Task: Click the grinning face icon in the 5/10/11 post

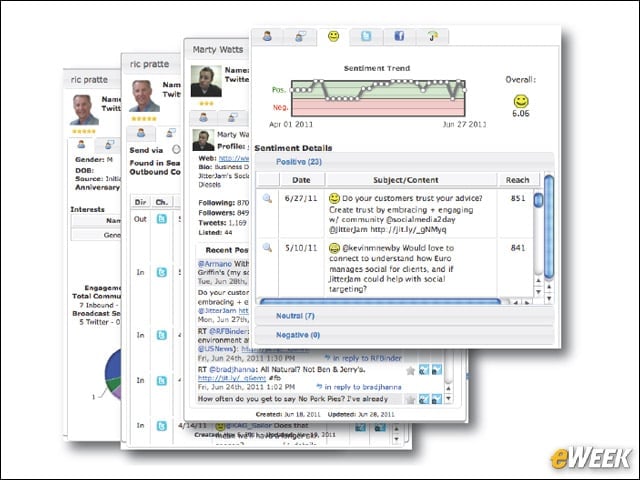Action: point(334,248)
